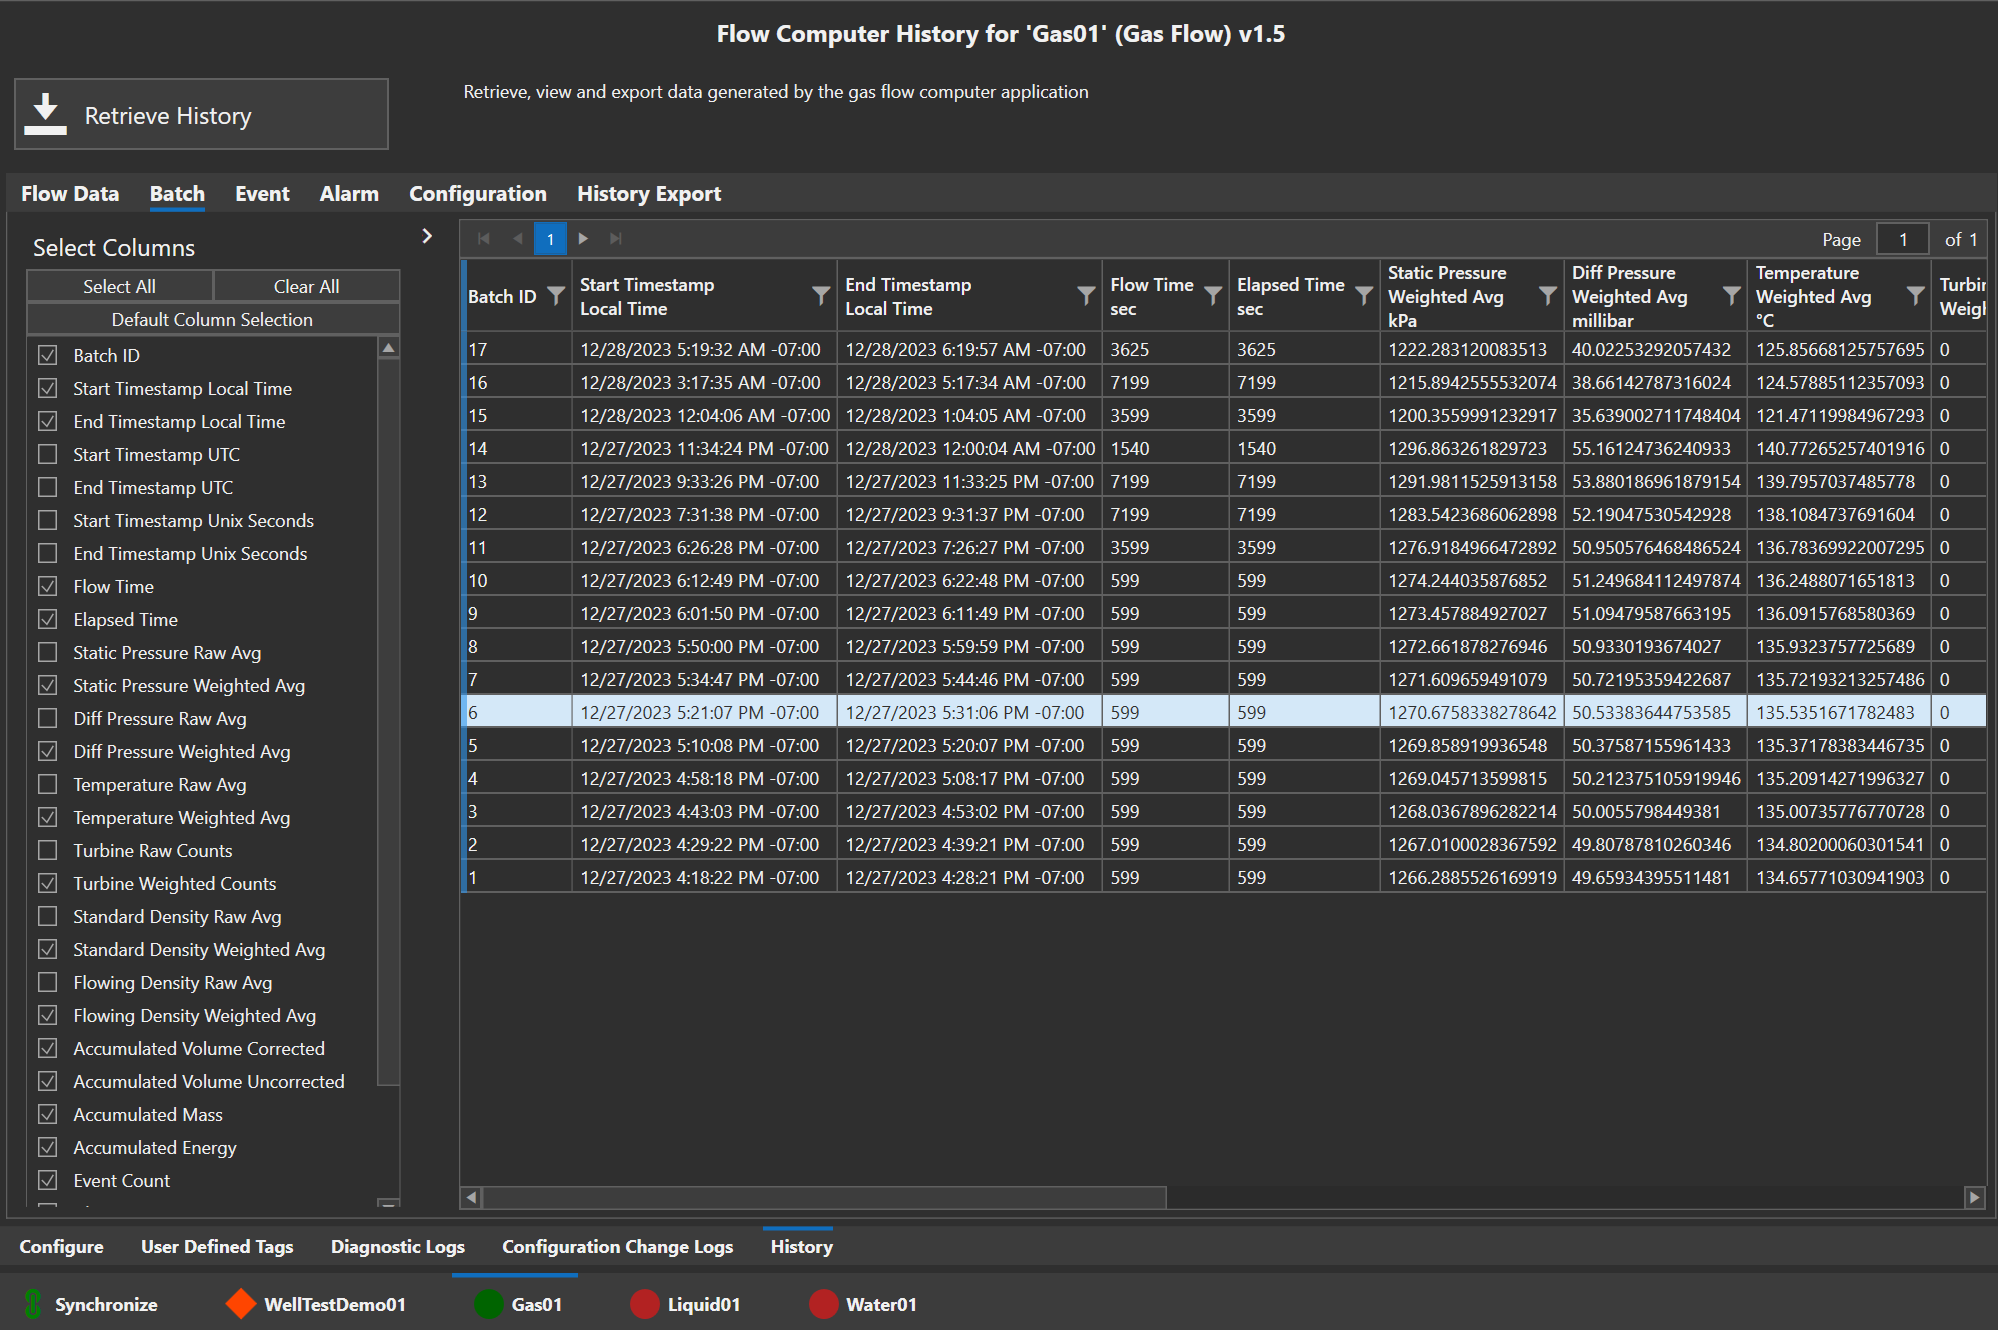The image size is (1998, 1330).
Task: Open the Start Timestamp filter funnel
Action: (x=820, y=296)
